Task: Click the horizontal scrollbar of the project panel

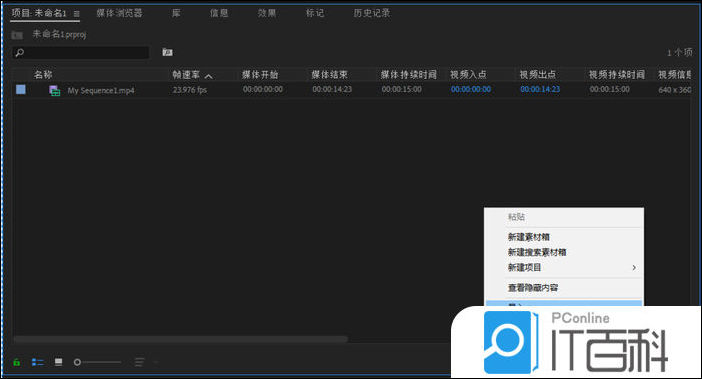Action: pyautogui.click(x=180, y=339)
